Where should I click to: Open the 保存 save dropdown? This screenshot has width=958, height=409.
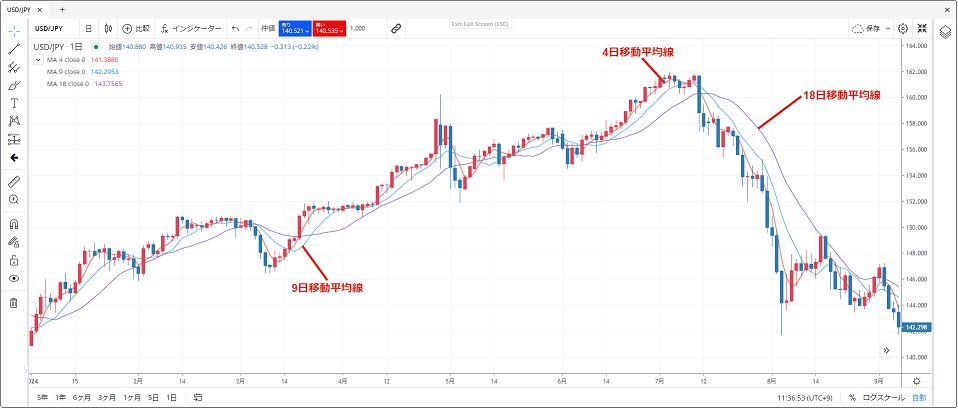(x=870, y=29)
